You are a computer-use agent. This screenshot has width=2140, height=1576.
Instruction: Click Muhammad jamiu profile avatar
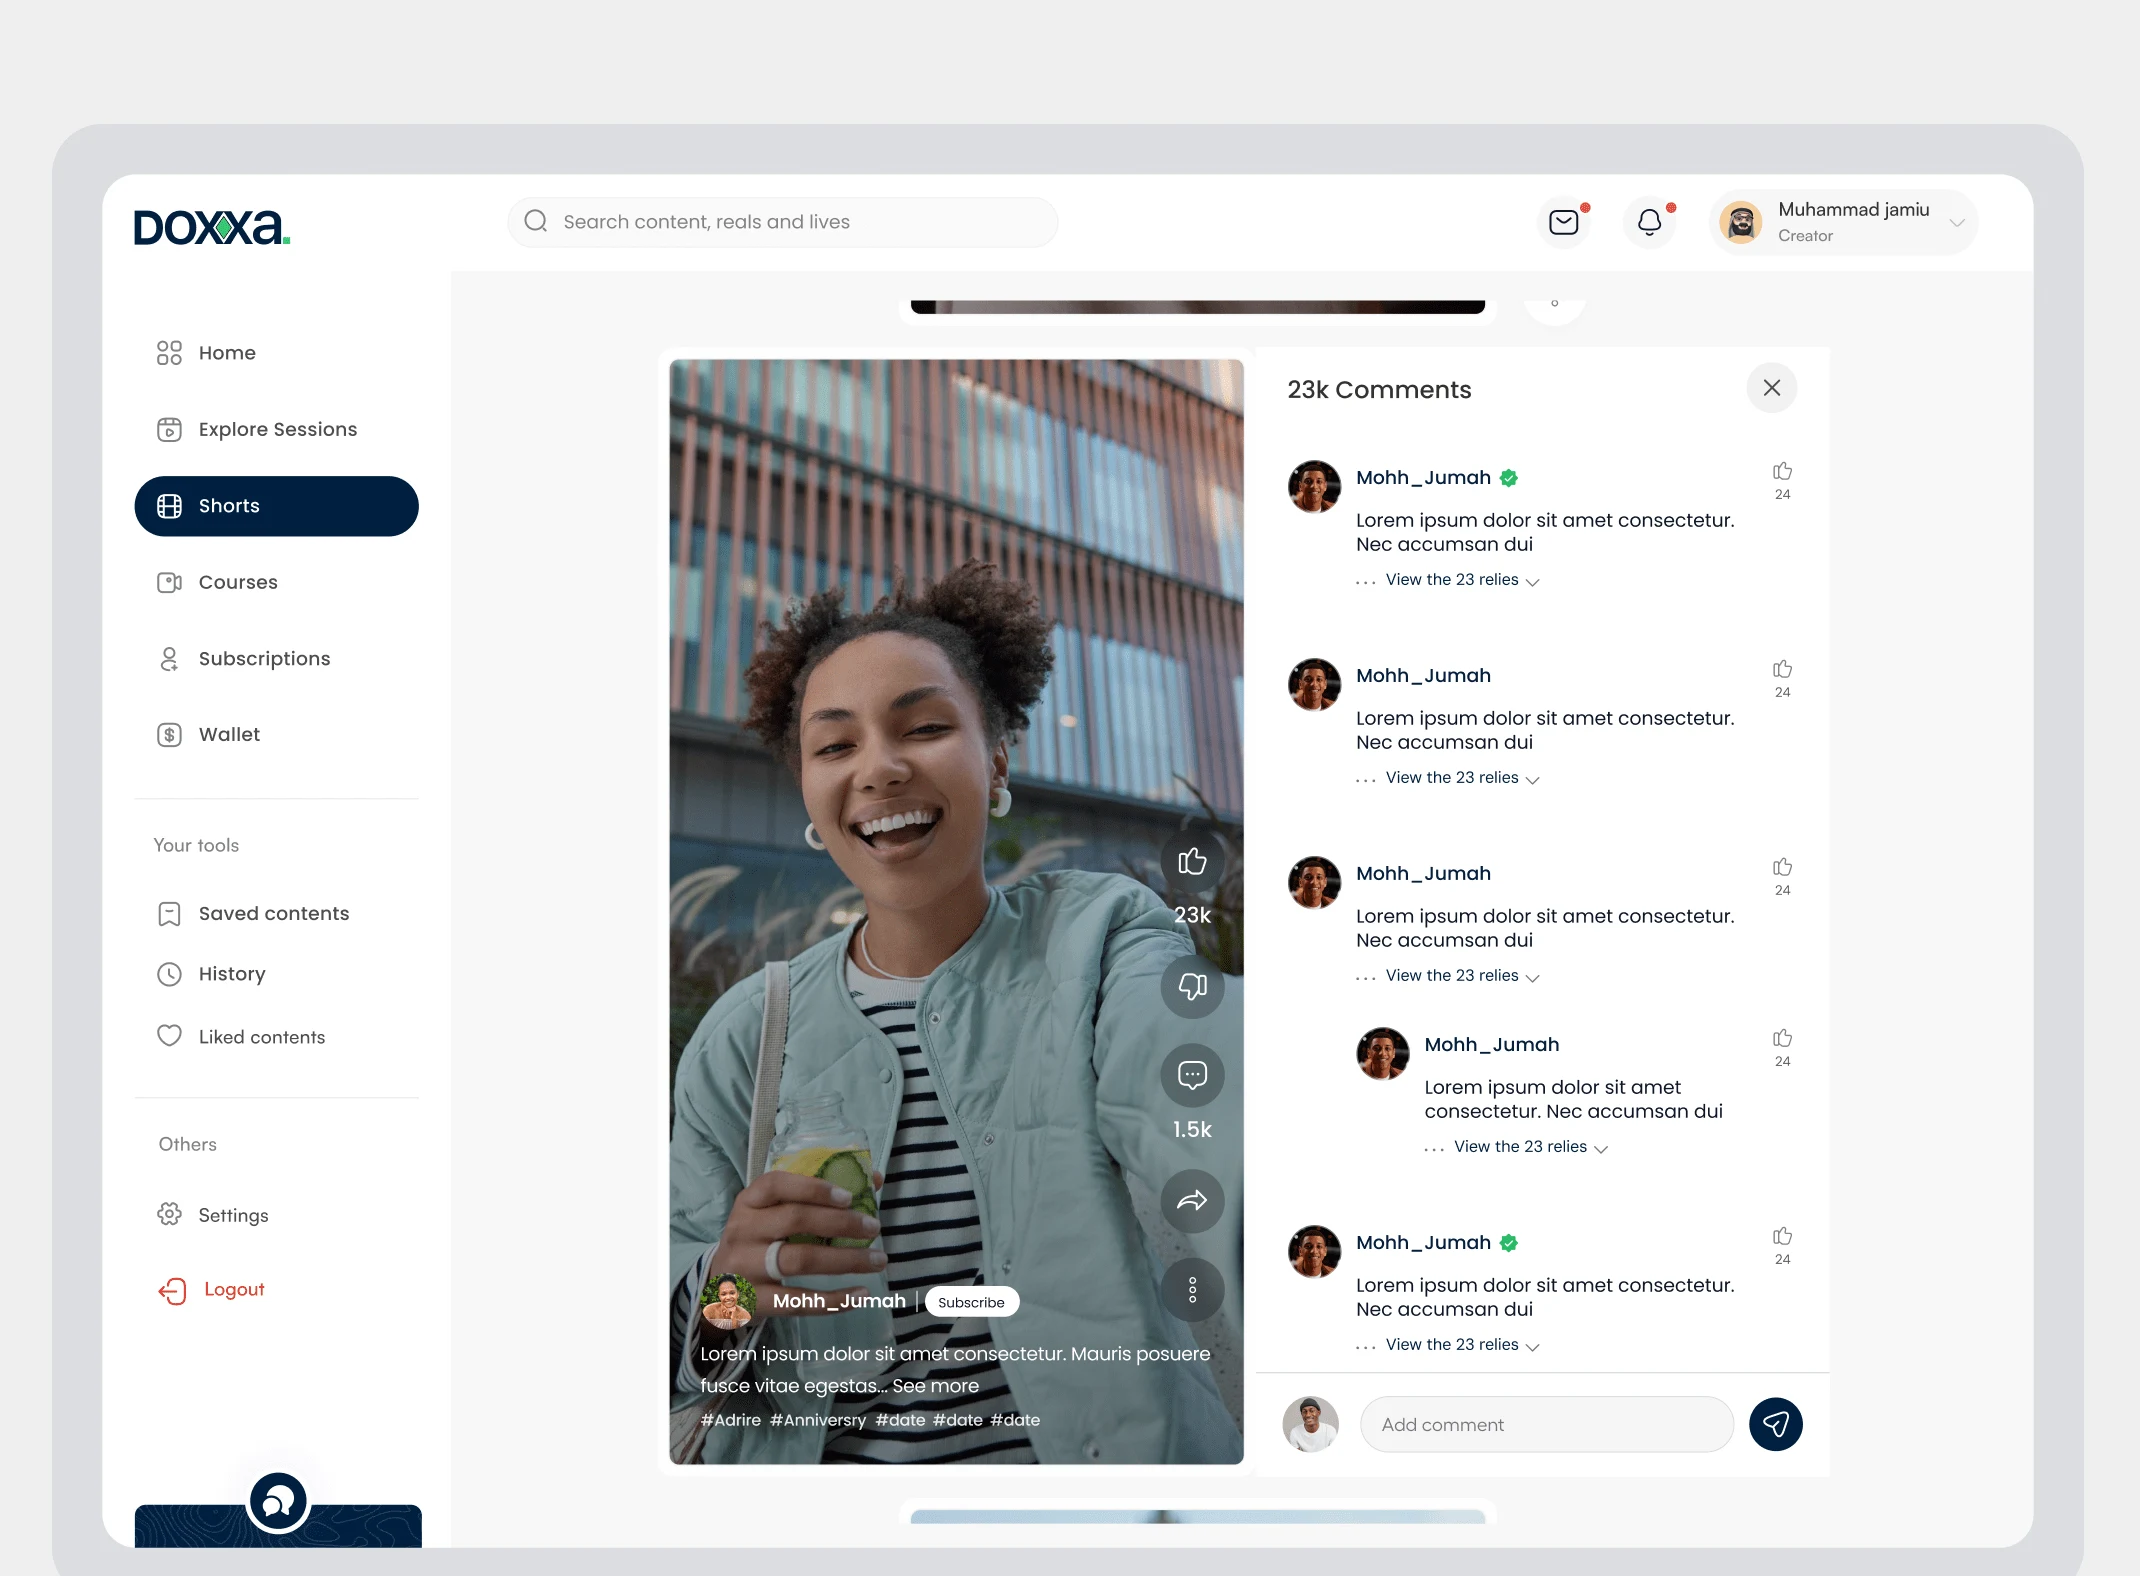point(1740,222)
